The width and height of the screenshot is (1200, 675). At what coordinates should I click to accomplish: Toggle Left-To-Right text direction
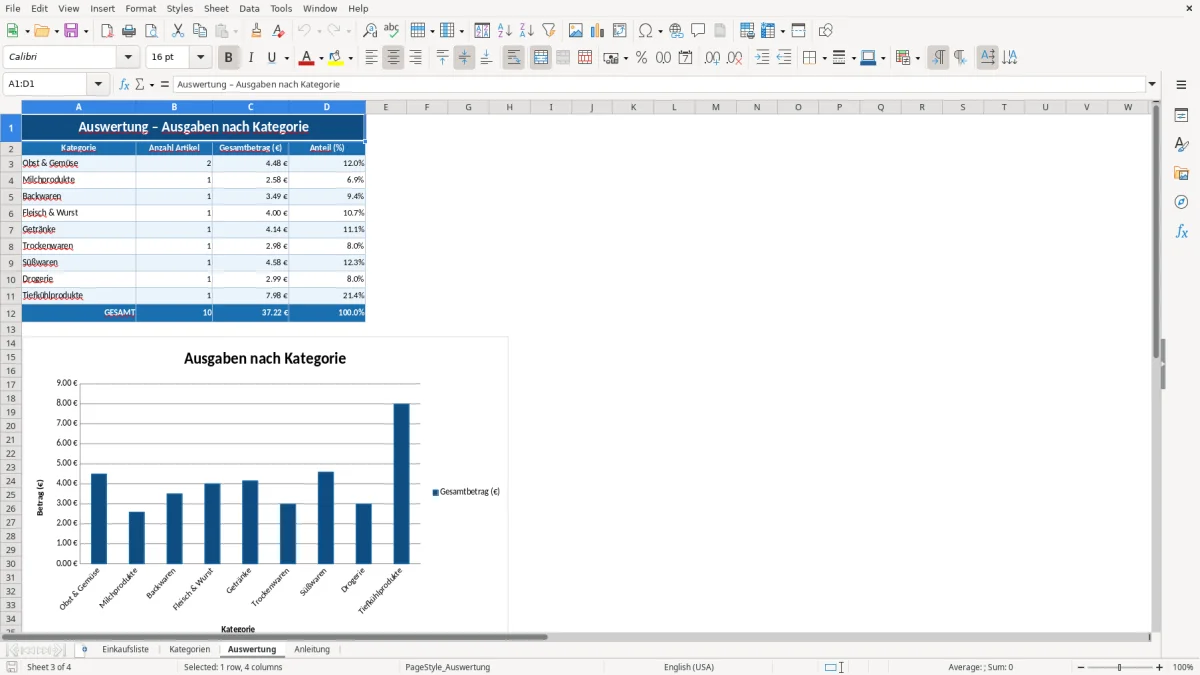click(938, 58)
